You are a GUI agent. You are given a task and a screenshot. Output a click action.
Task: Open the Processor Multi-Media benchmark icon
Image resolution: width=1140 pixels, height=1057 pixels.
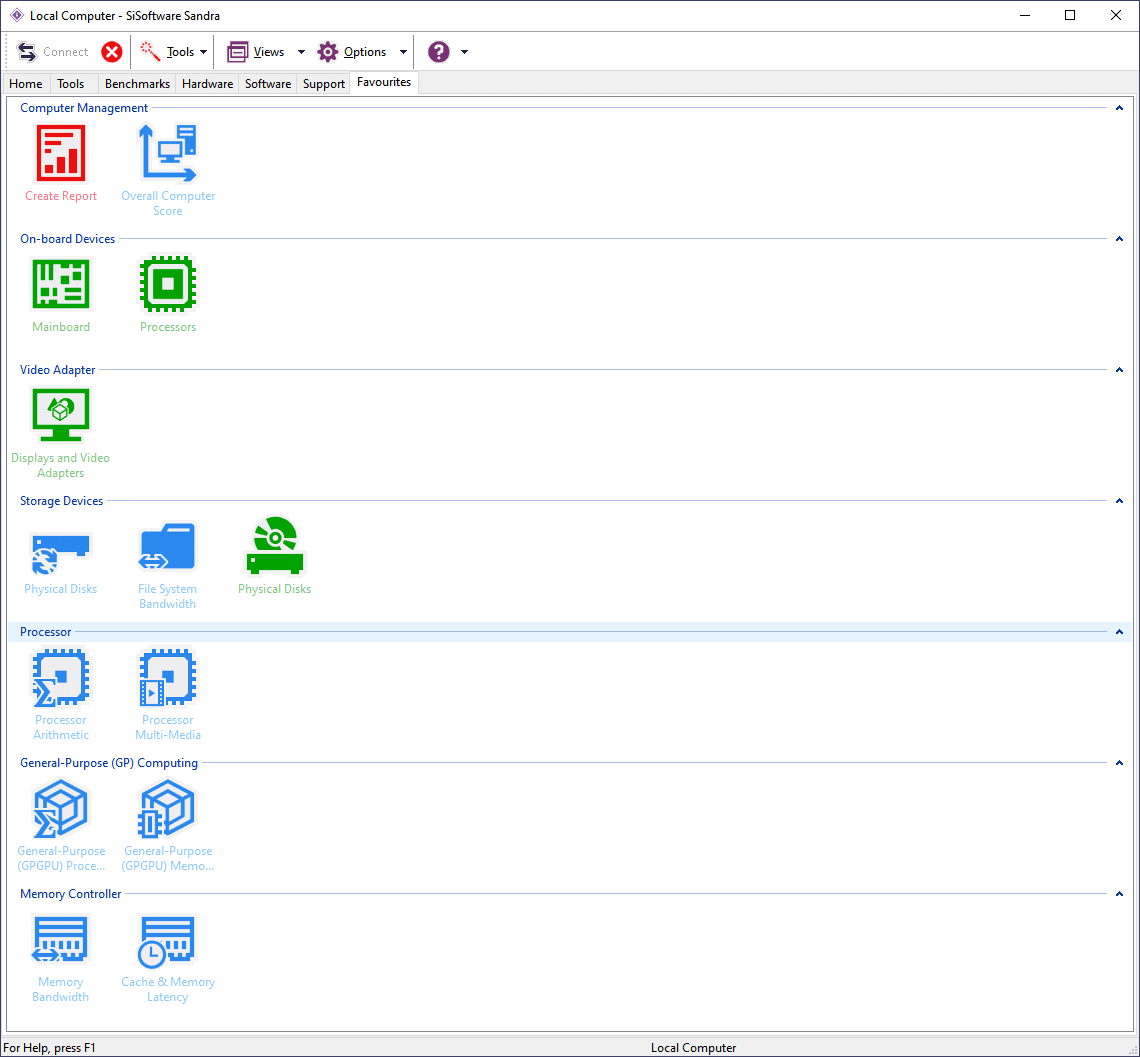[168, 678]
